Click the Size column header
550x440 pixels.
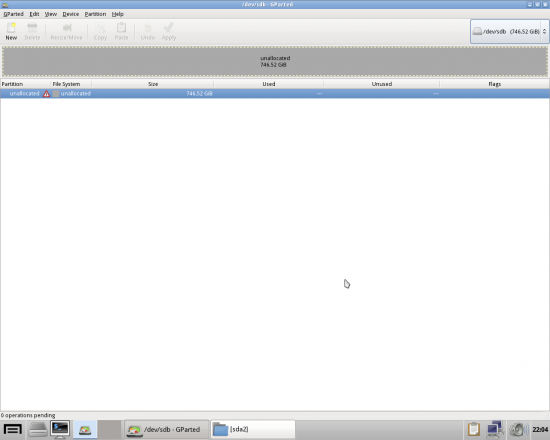coord(153,84)
